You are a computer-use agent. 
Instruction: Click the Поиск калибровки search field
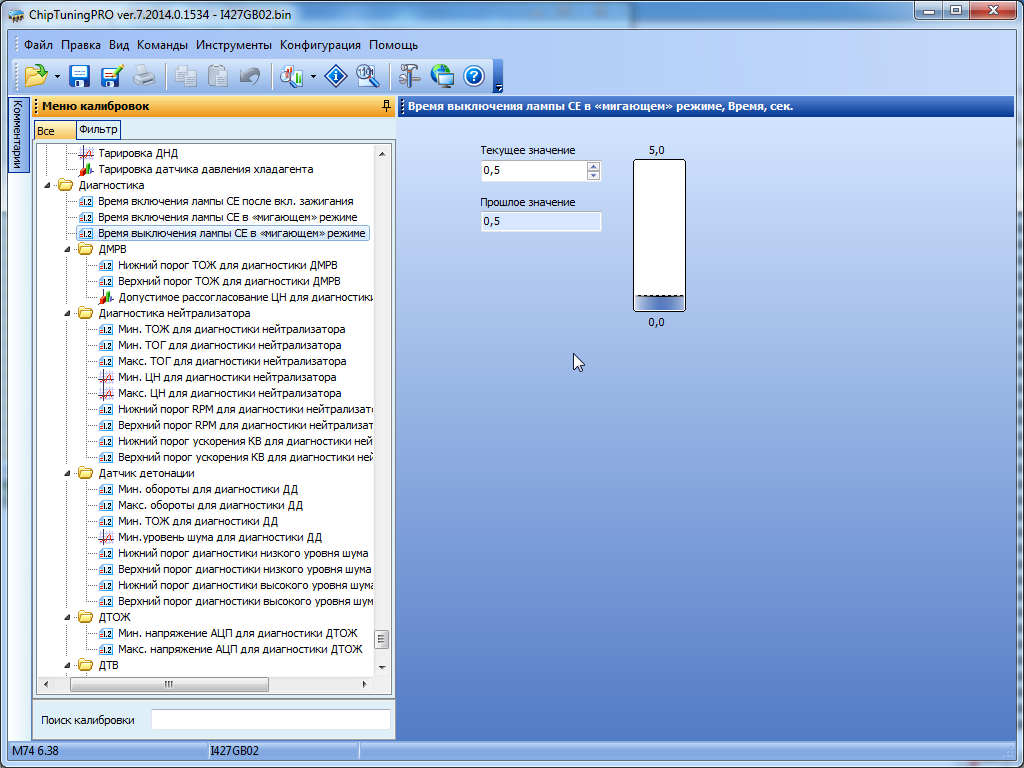270,720
